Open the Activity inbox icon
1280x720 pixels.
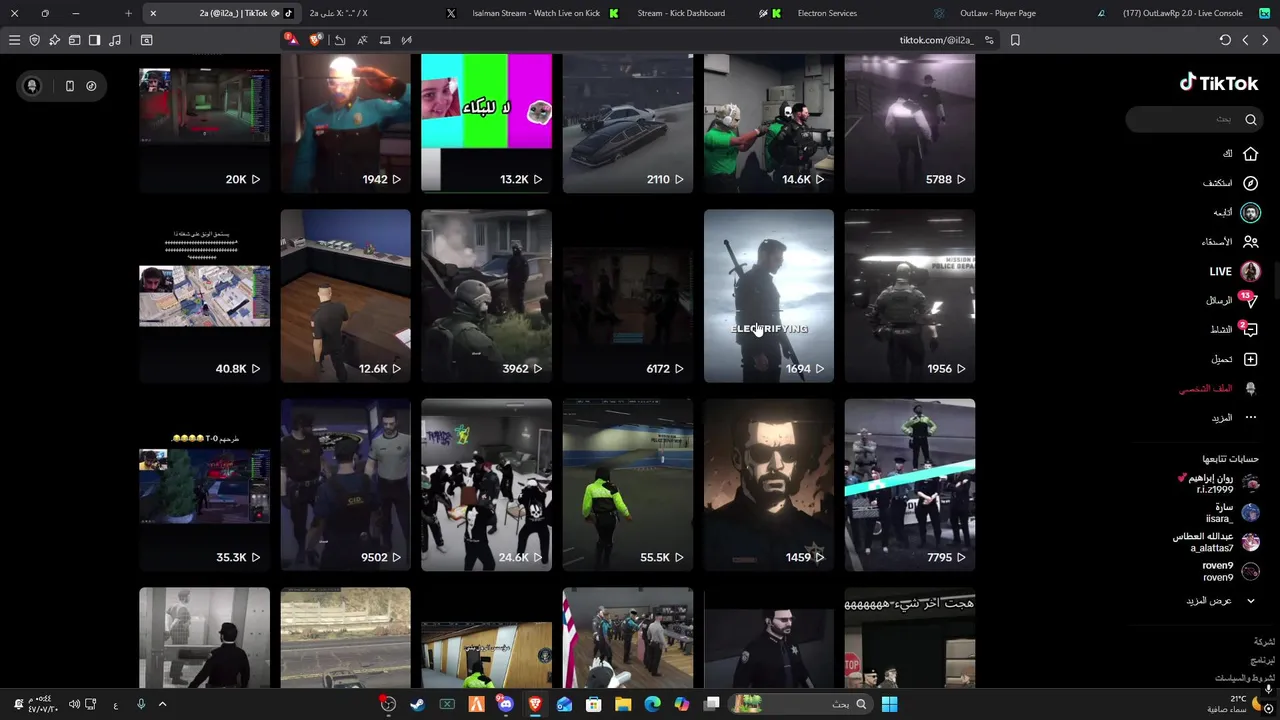pos(1249,329)
